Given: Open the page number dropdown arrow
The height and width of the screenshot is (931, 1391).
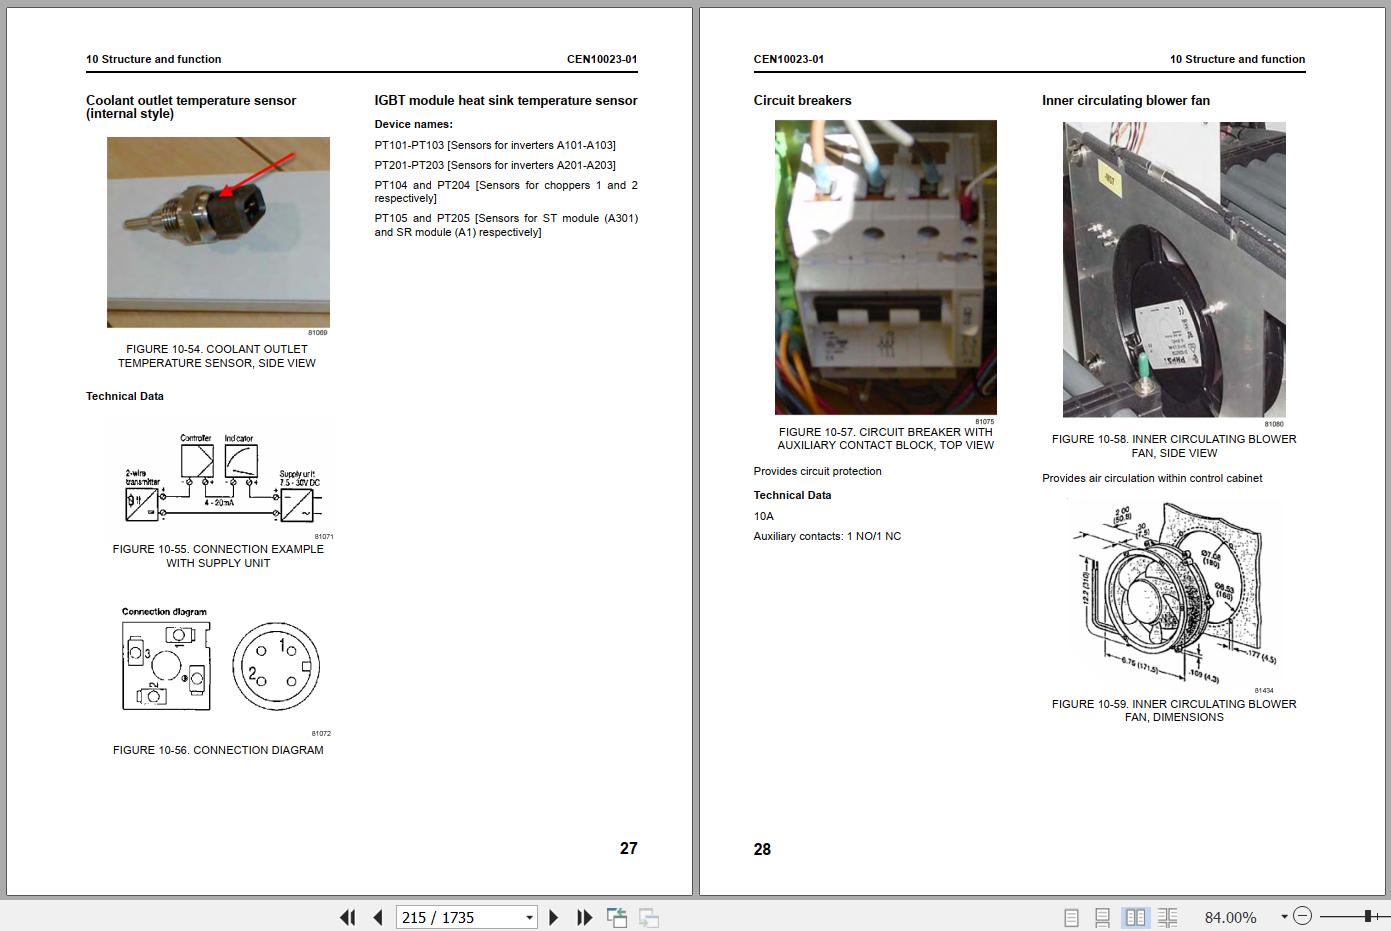Looking at the screenshot, I should 529,917.
